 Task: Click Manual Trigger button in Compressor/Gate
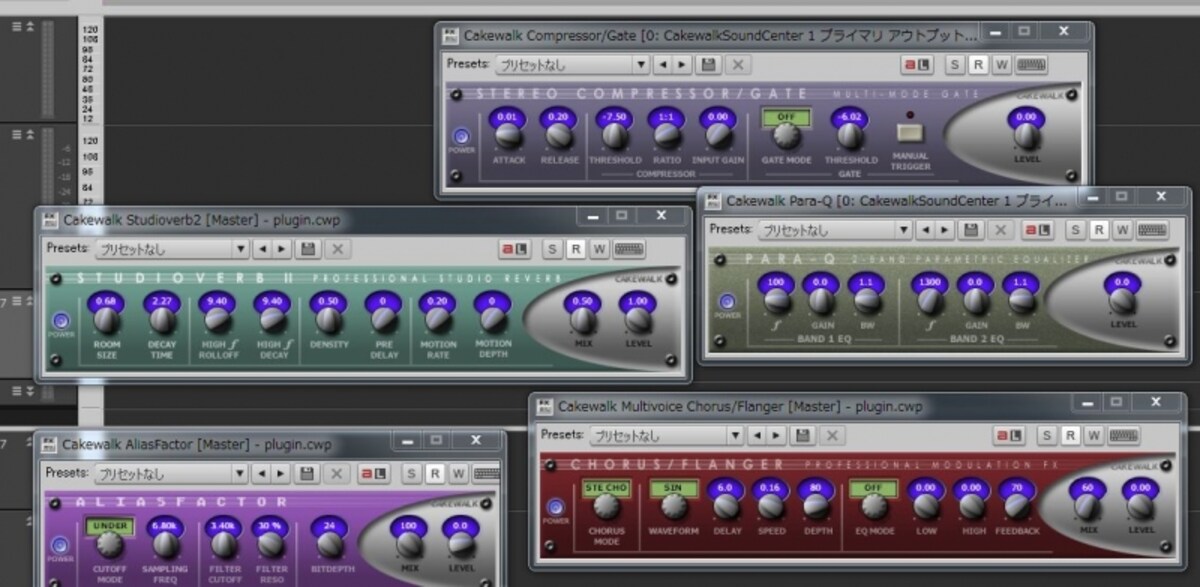(910, 132)
